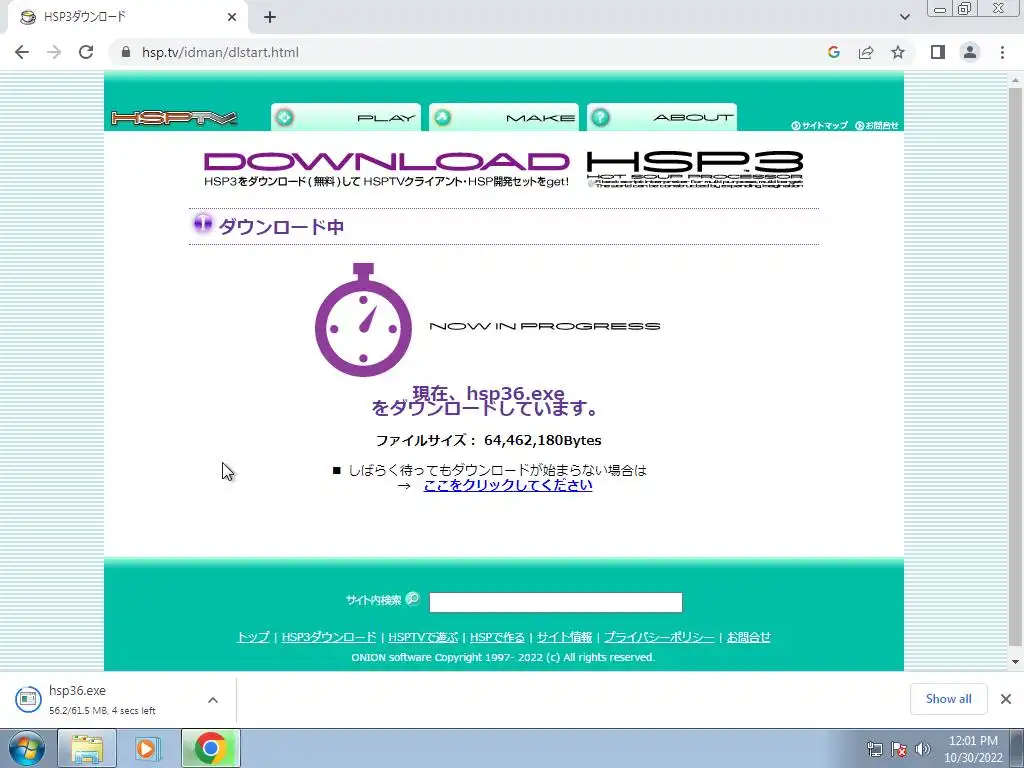The height and width of the screenshot is (768, 1024).
Task: Open the トップ footer link
Action: (253, 637)
